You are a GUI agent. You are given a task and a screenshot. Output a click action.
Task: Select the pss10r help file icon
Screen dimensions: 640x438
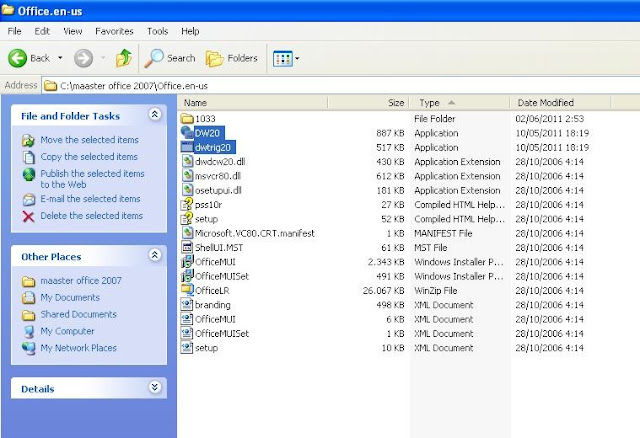click(x=187, y=204)
